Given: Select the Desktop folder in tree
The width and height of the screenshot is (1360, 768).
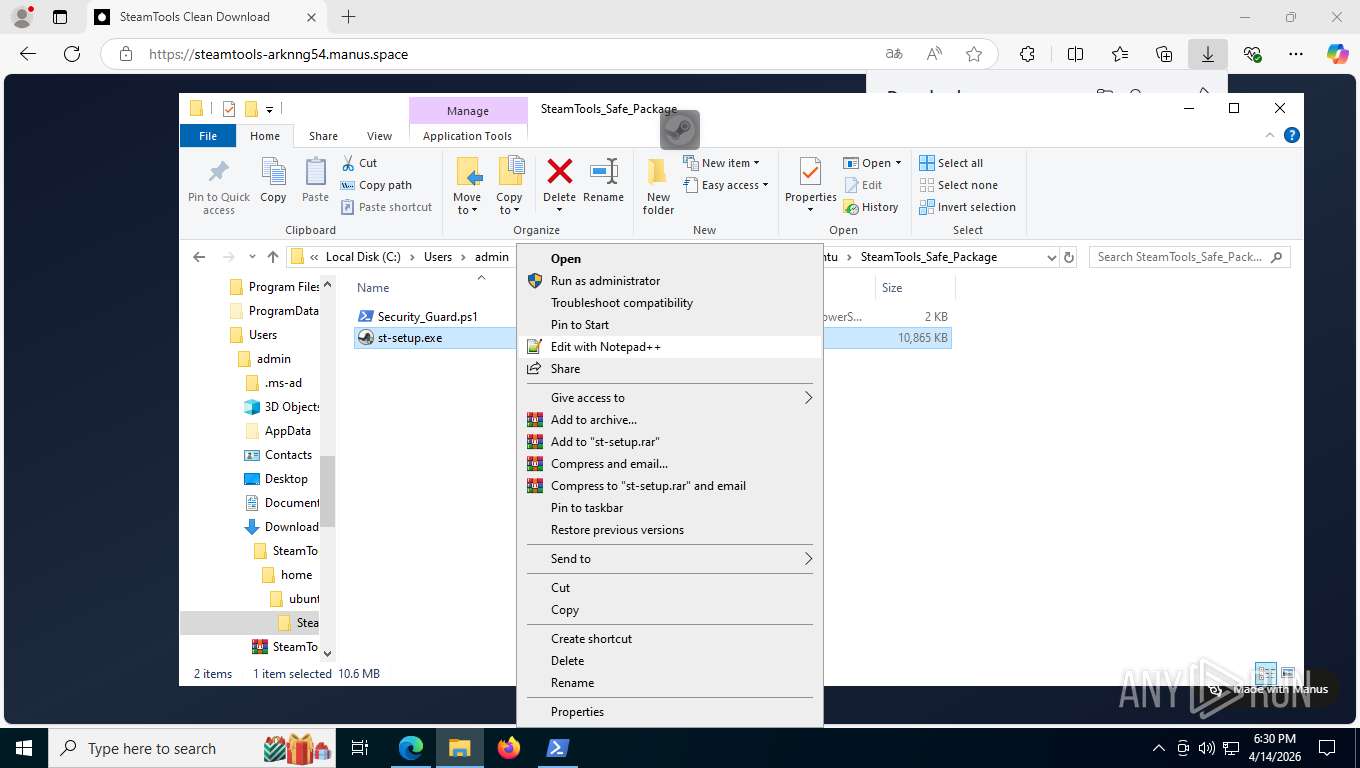Looking at the screenshot, I should pyautogui.click(x=285, y=479).
